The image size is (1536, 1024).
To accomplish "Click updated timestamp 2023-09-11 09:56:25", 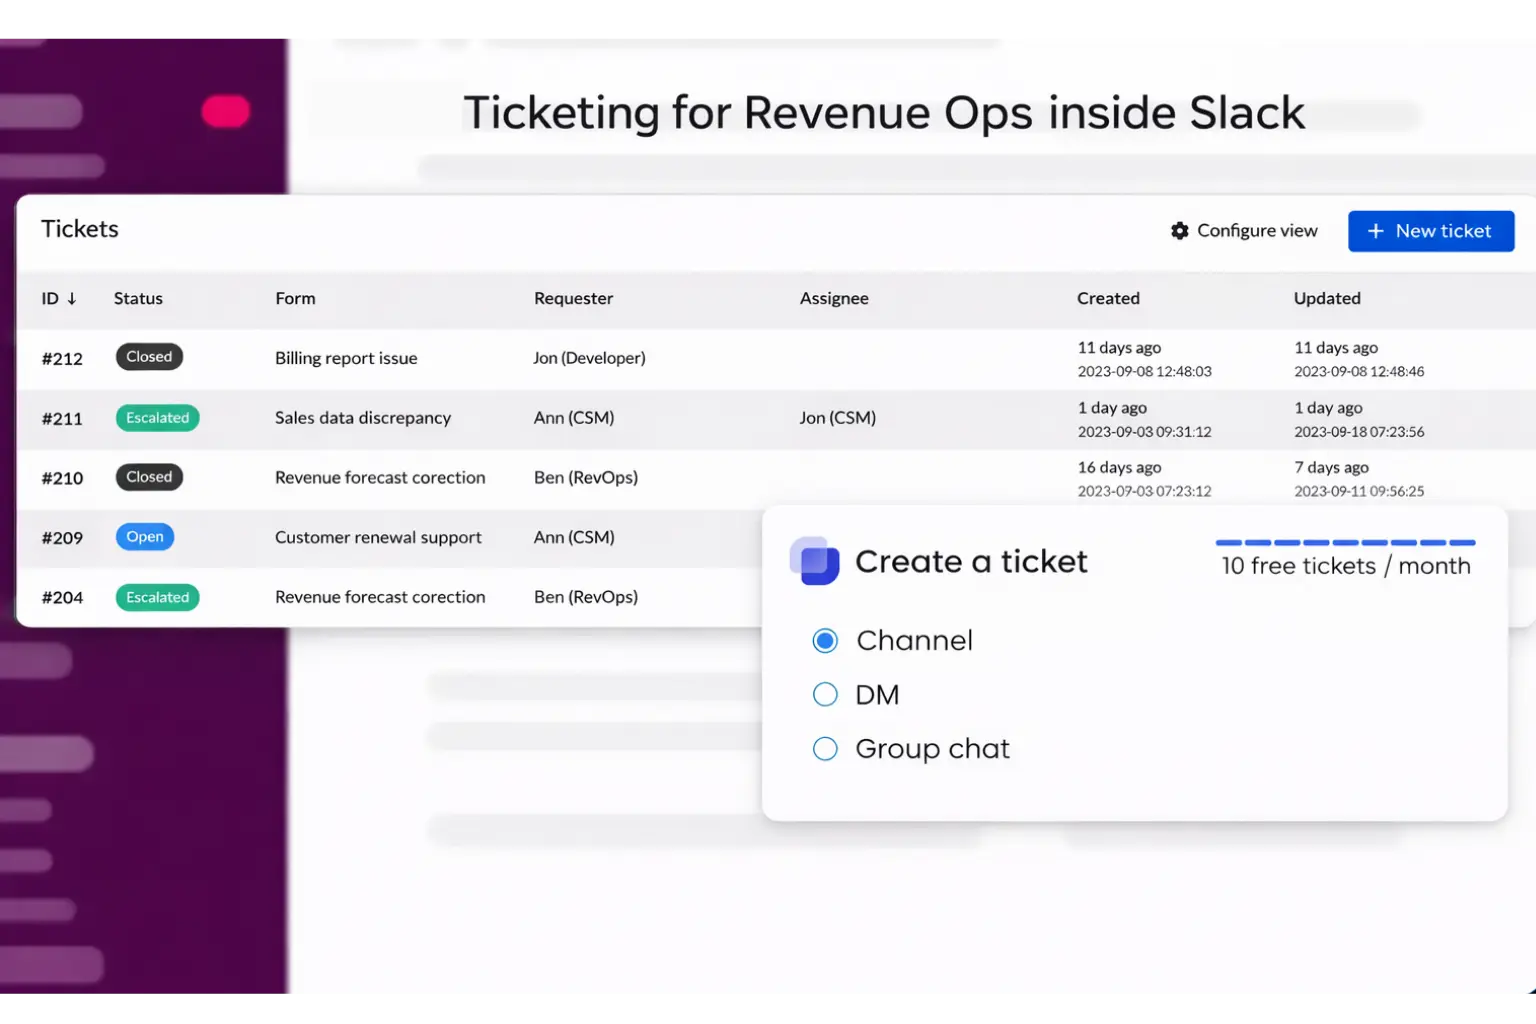I will coord(1359,492).
